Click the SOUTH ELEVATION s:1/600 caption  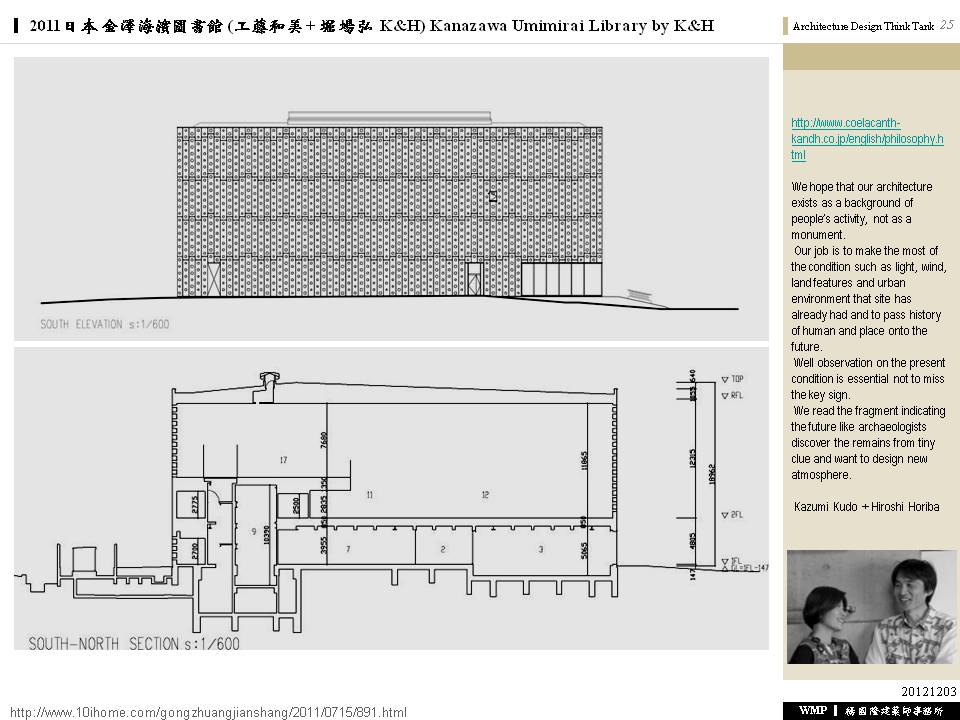[105, 324]
